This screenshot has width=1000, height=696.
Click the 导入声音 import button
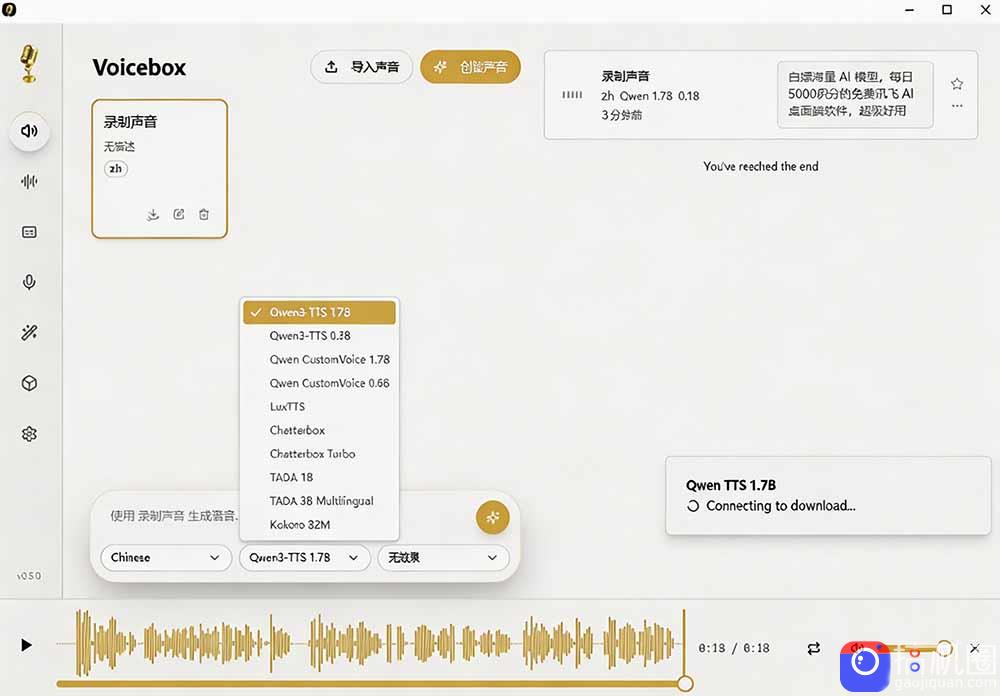(362, 67)
